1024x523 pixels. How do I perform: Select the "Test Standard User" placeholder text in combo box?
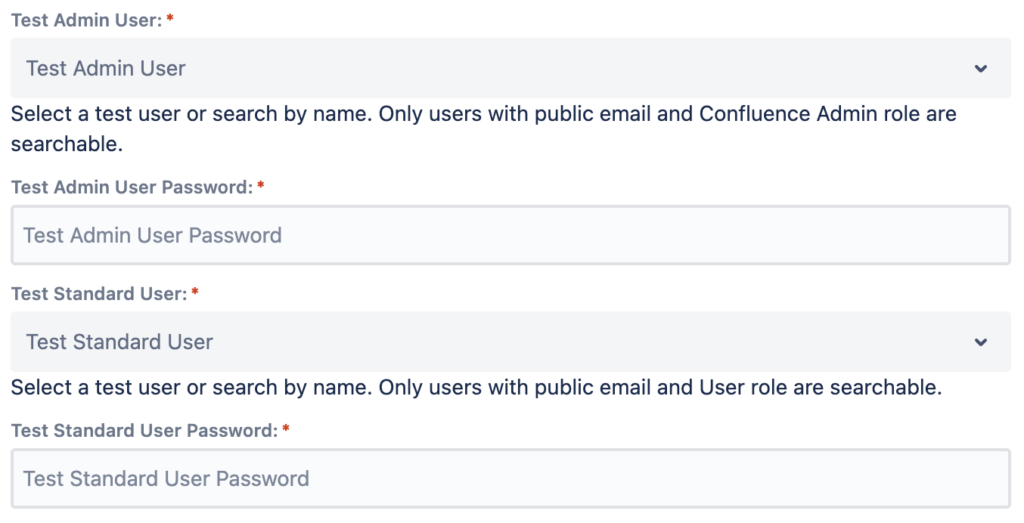pos(120,341)
